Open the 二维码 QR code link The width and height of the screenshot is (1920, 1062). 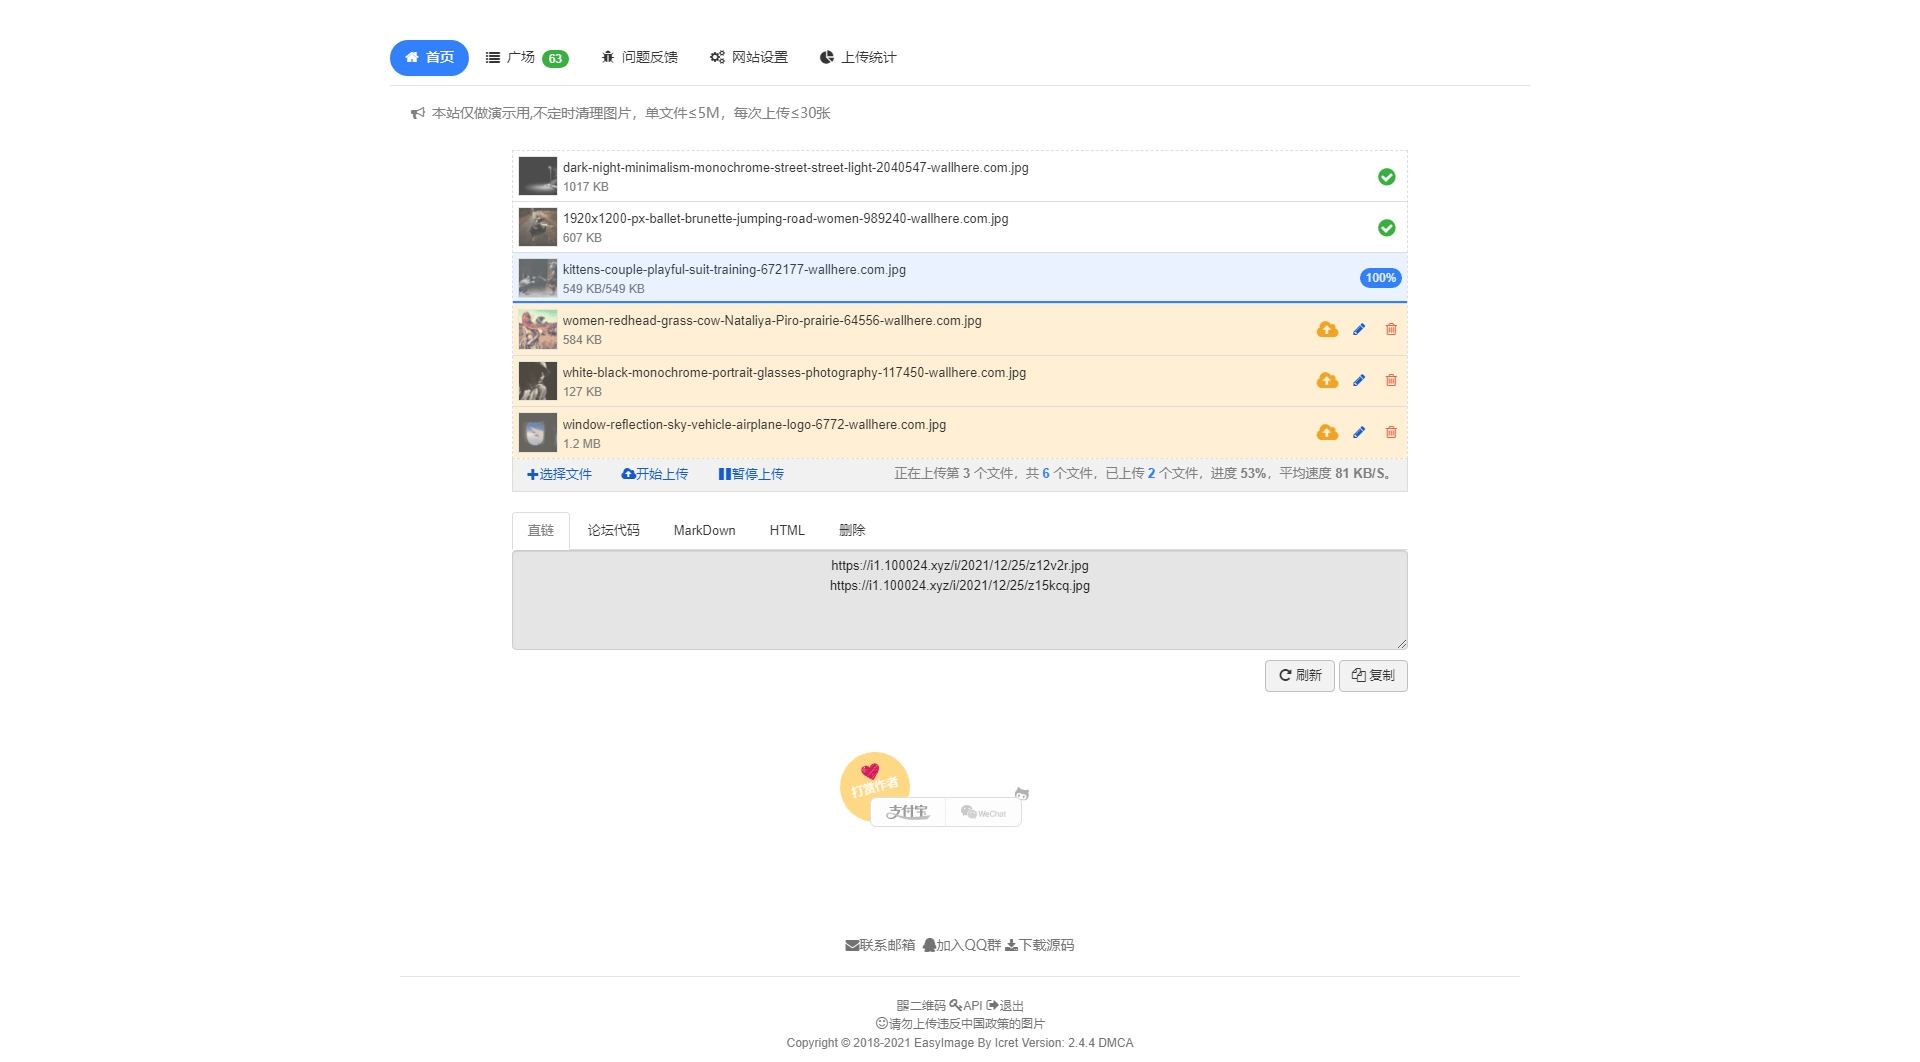click(921, 1005)
